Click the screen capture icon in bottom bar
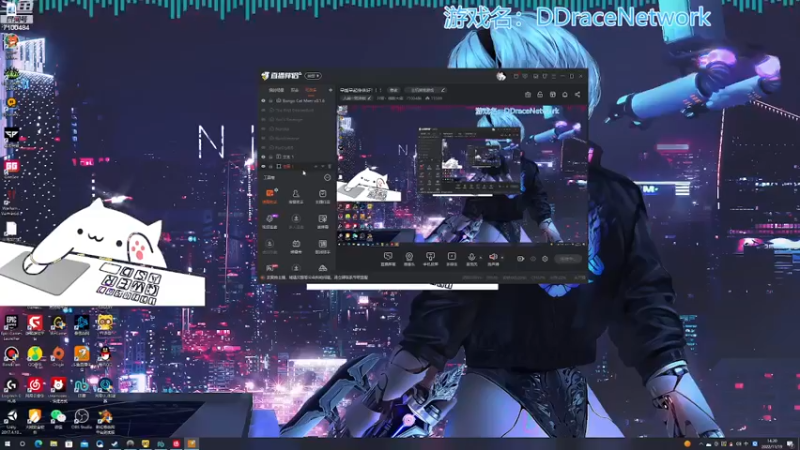The image size is (800, 450). click(388, 257)
